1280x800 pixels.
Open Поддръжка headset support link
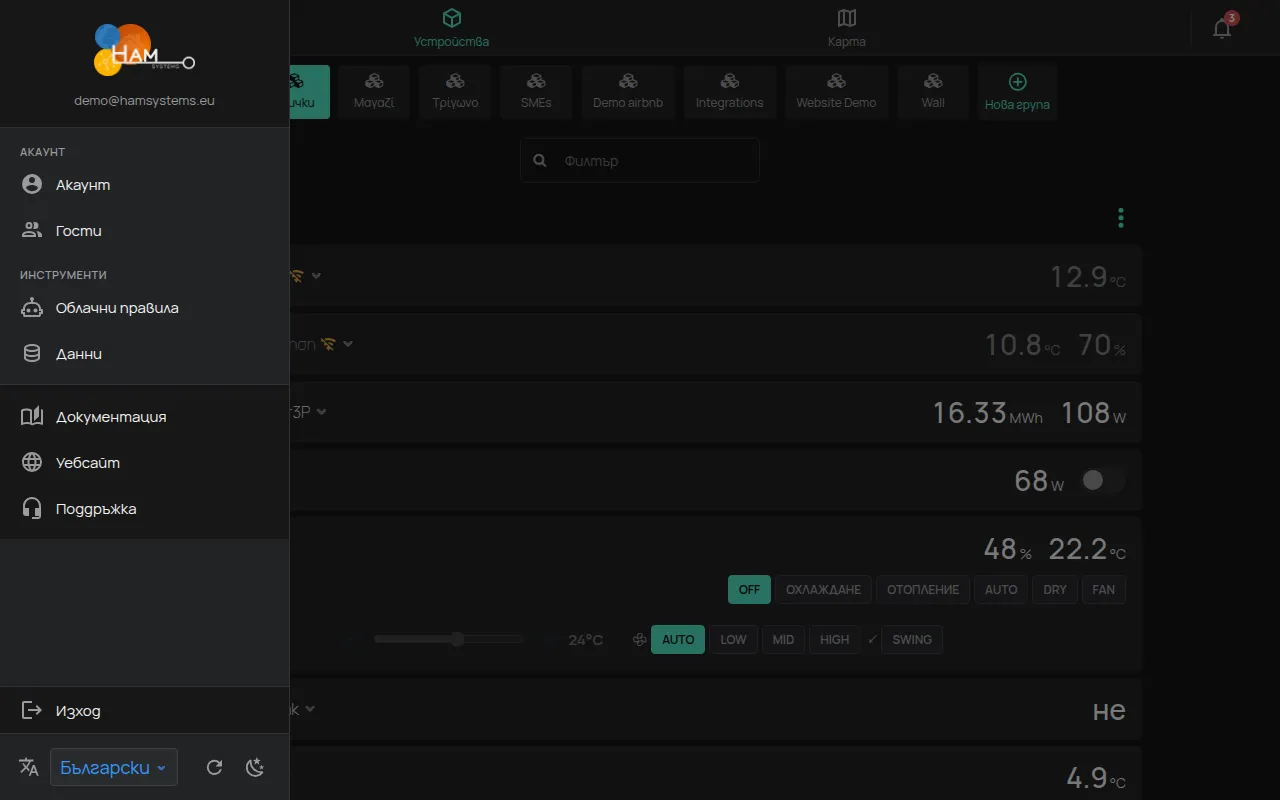click(x=145, y=509)
